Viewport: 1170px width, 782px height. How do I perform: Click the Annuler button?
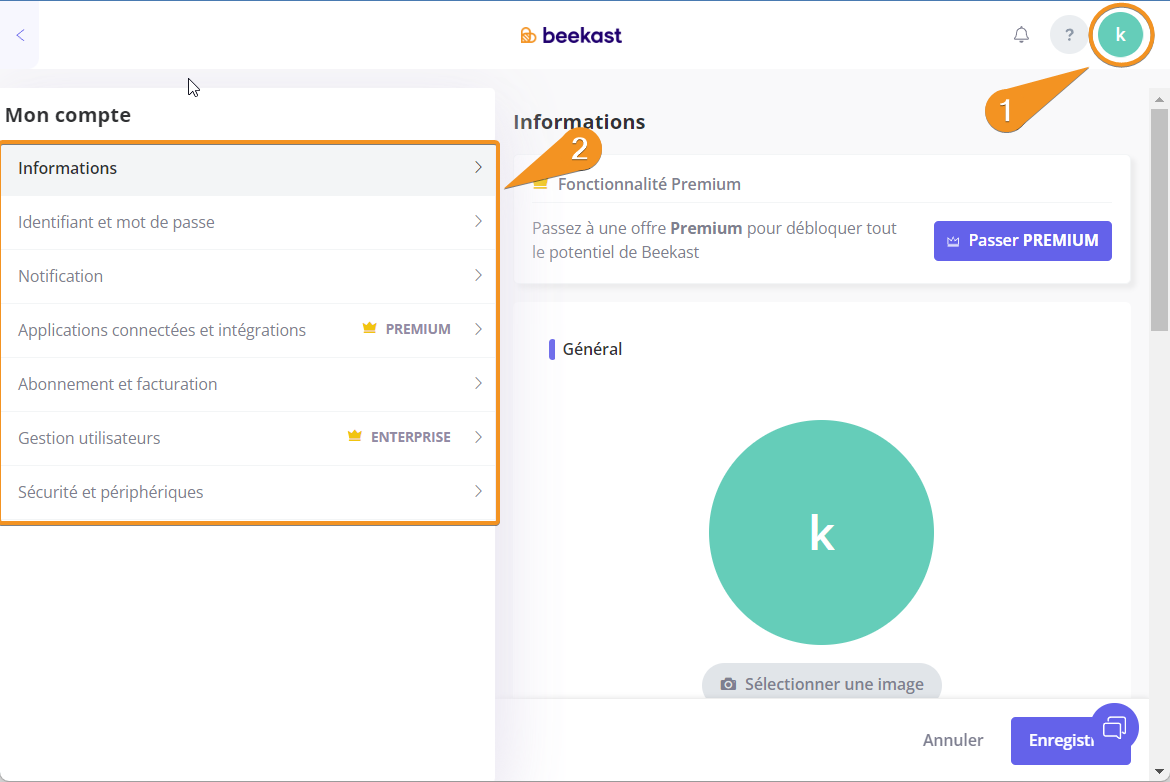[953, 740]
